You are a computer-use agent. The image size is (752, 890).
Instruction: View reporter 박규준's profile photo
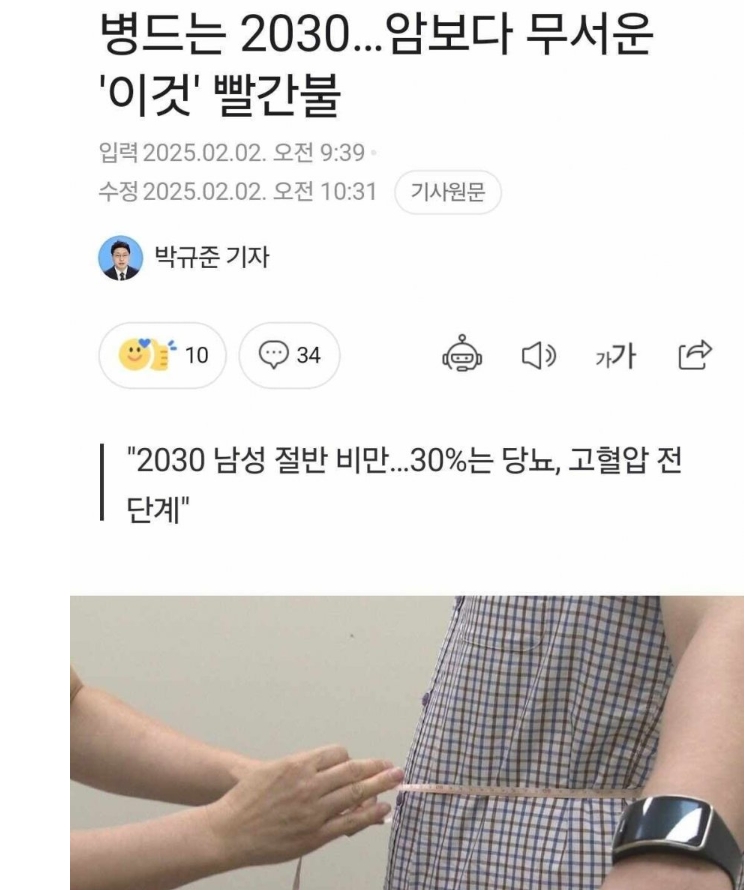click(120, 258)
